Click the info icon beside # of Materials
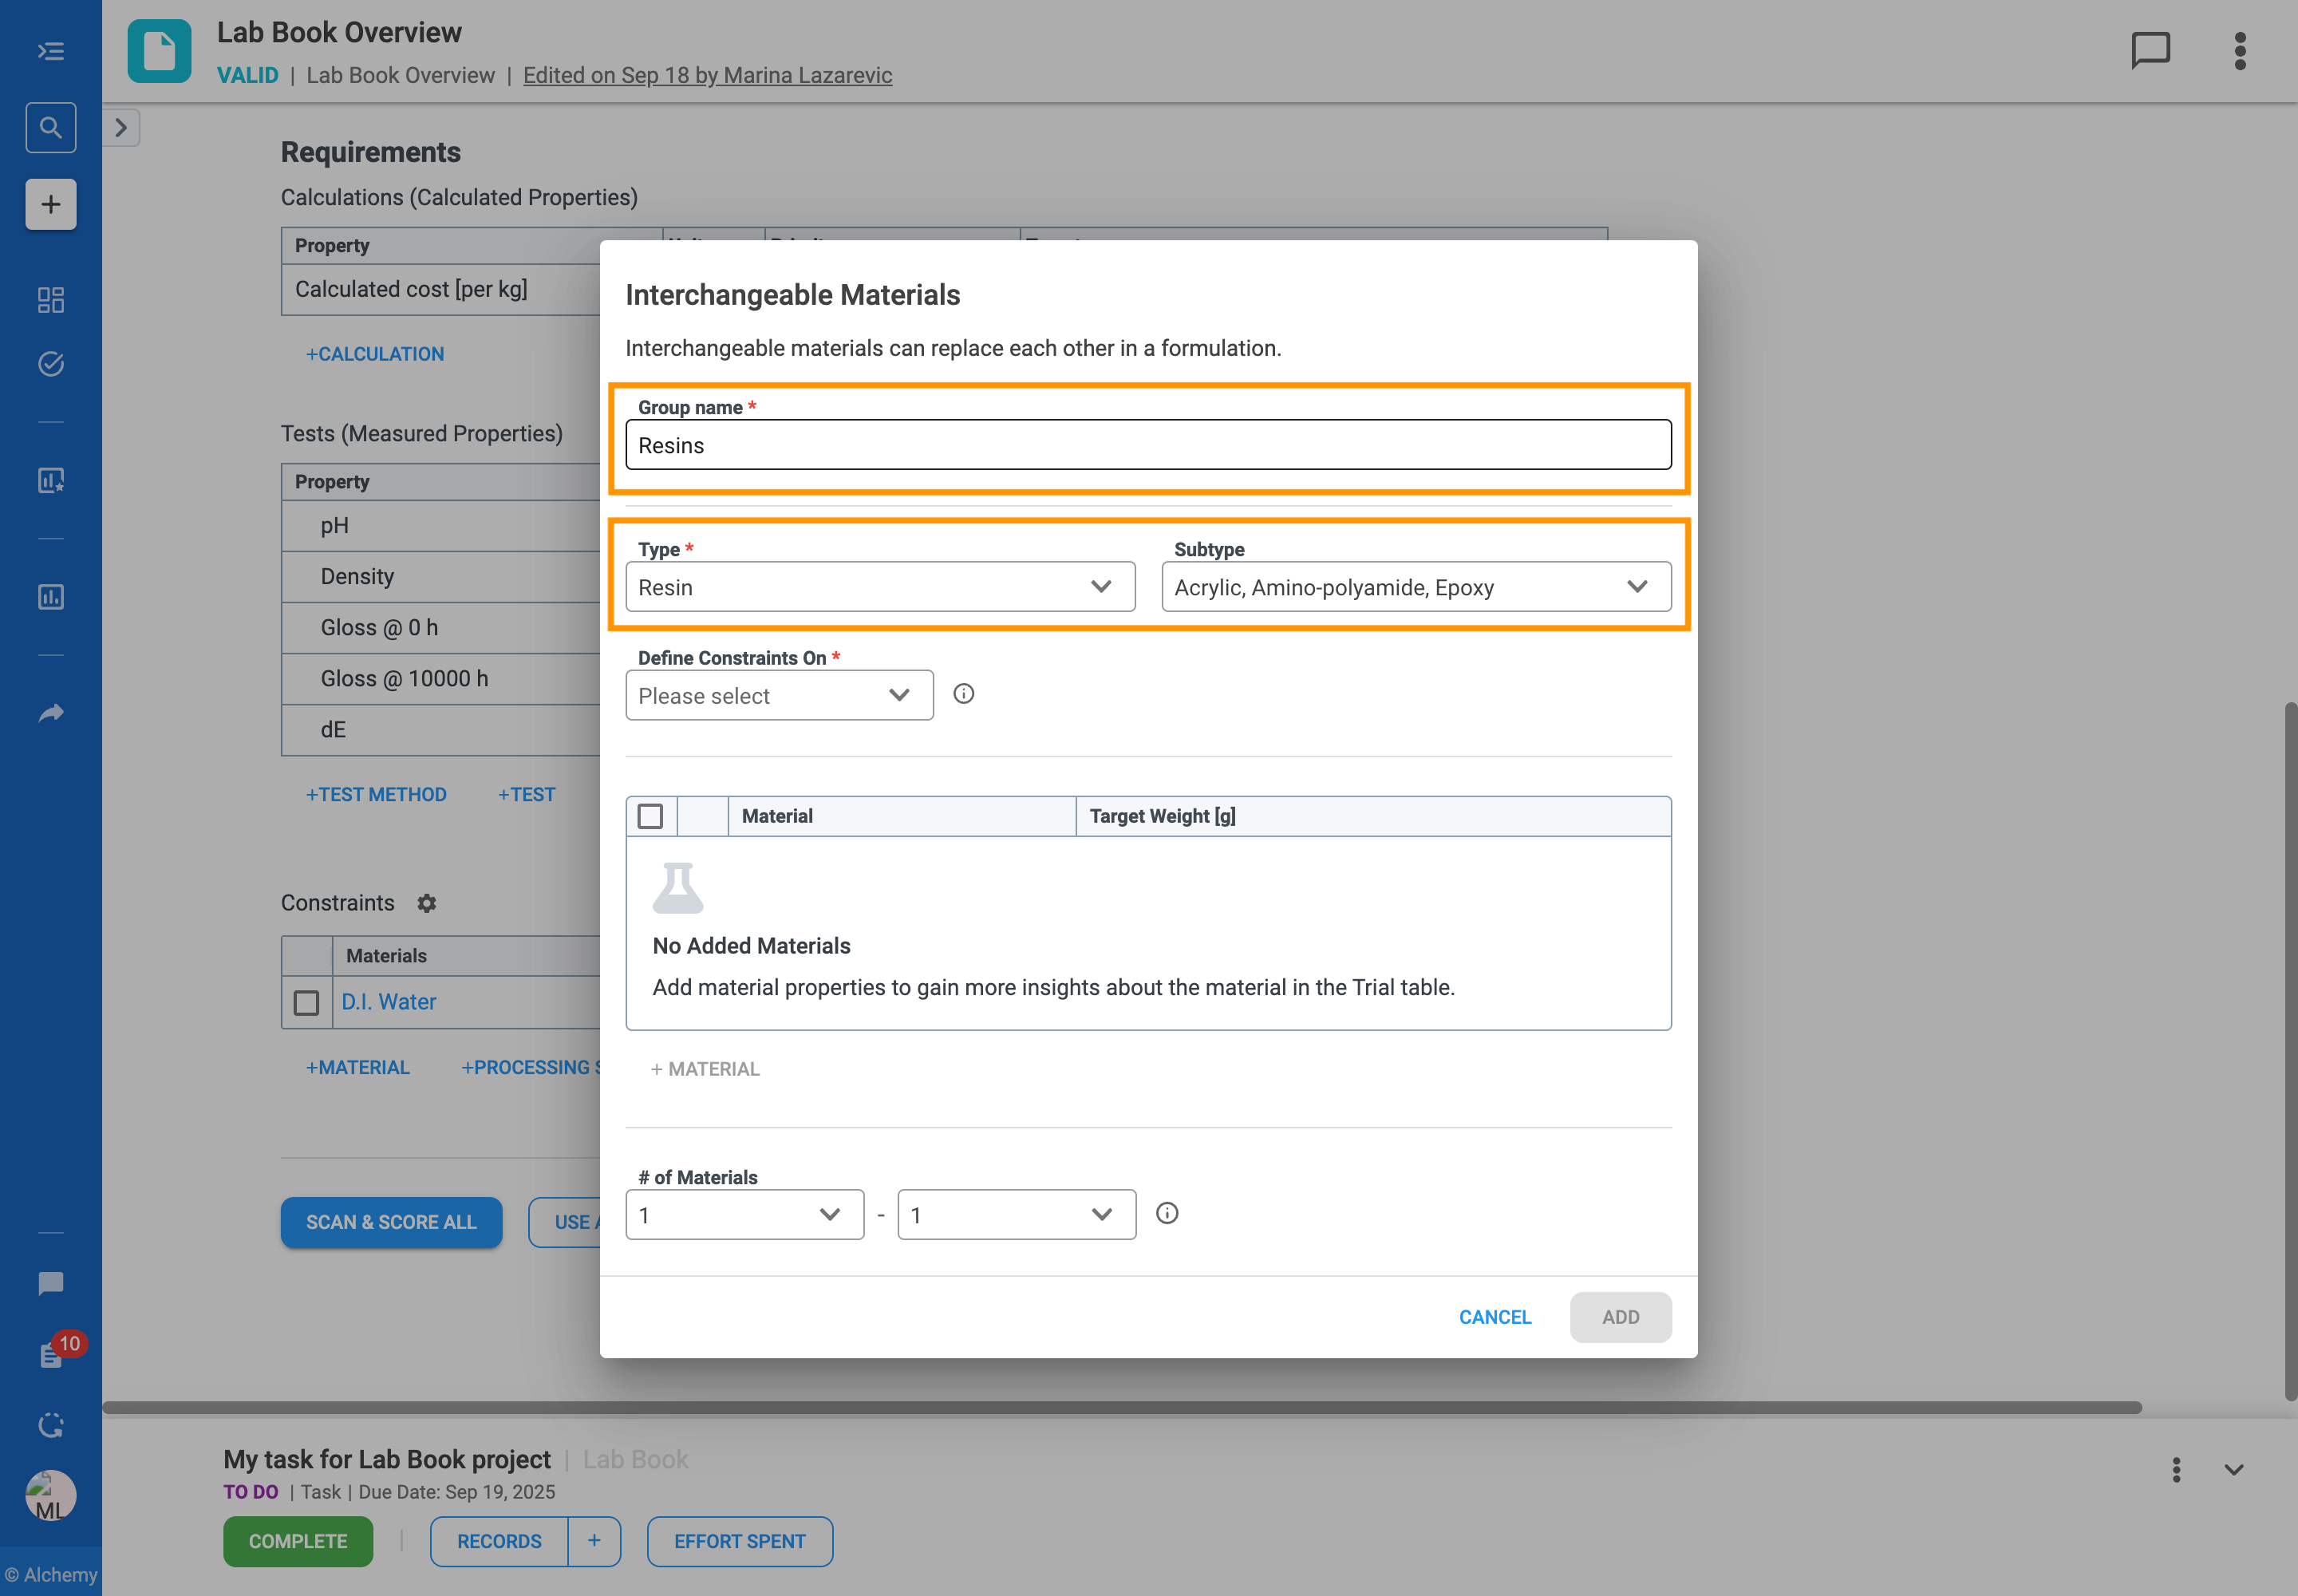Image resolution: width=2298 pixels, height=1596 pixels. tap(1166, 1213)
